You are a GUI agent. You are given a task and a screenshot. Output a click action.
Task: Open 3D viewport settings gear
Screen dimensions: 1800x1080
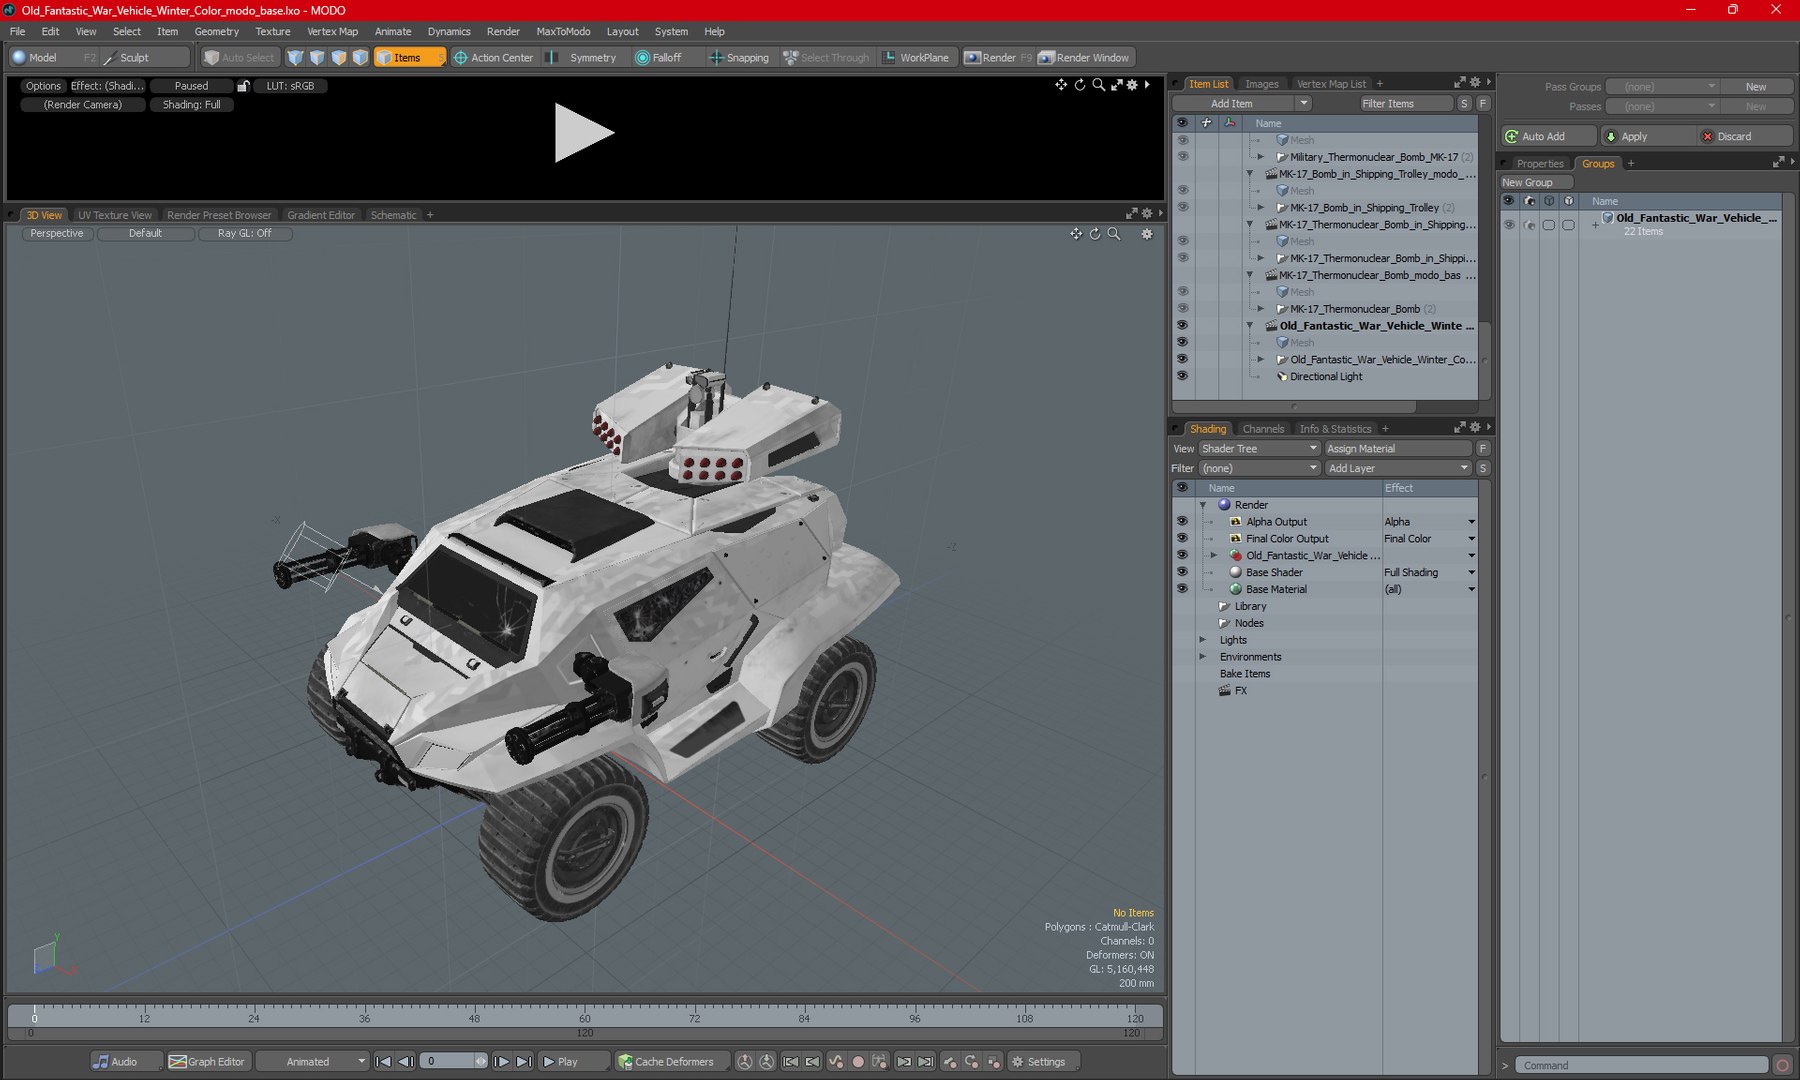[1147, 234]
